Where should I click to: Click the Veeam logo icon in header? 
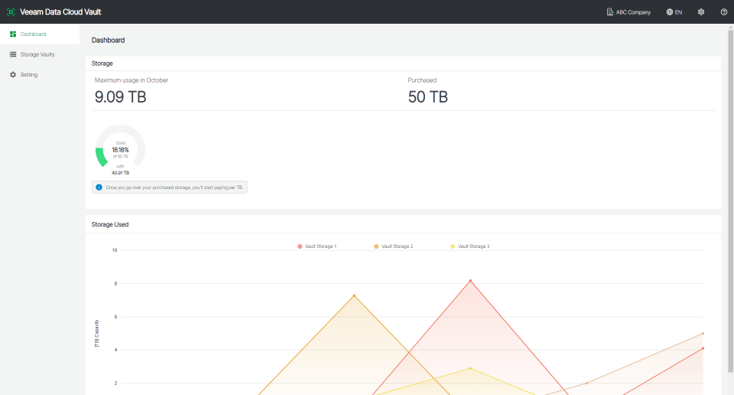pyautogui.click(x=11, y=12)
